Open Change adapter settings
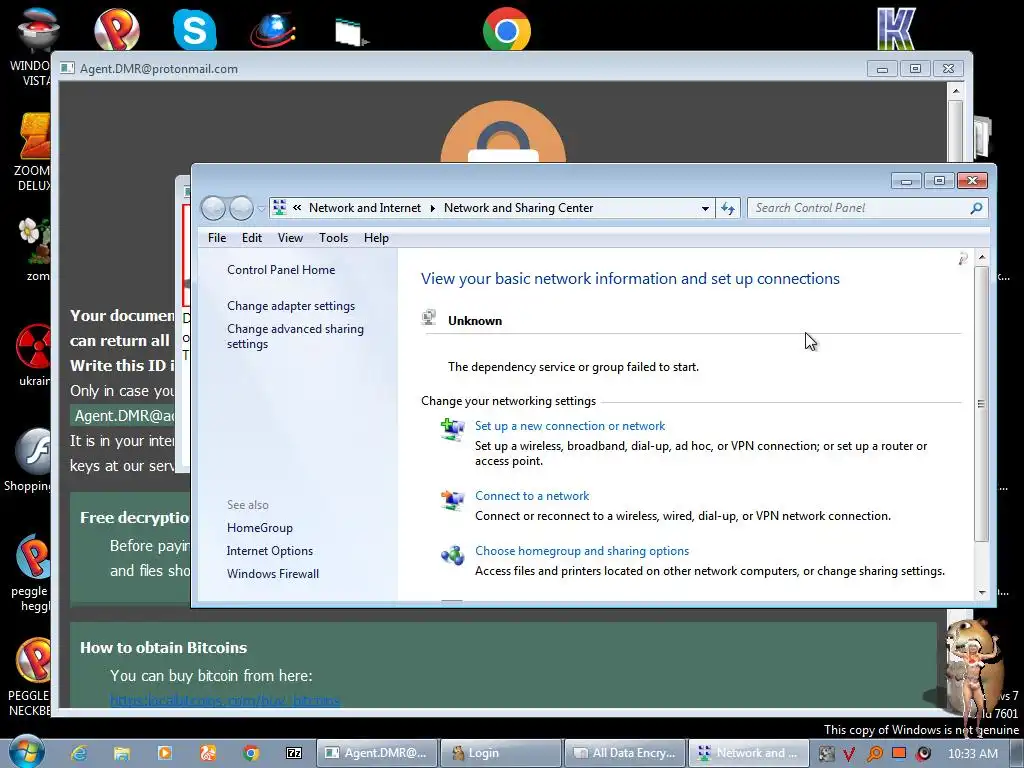 click(291, 306)
